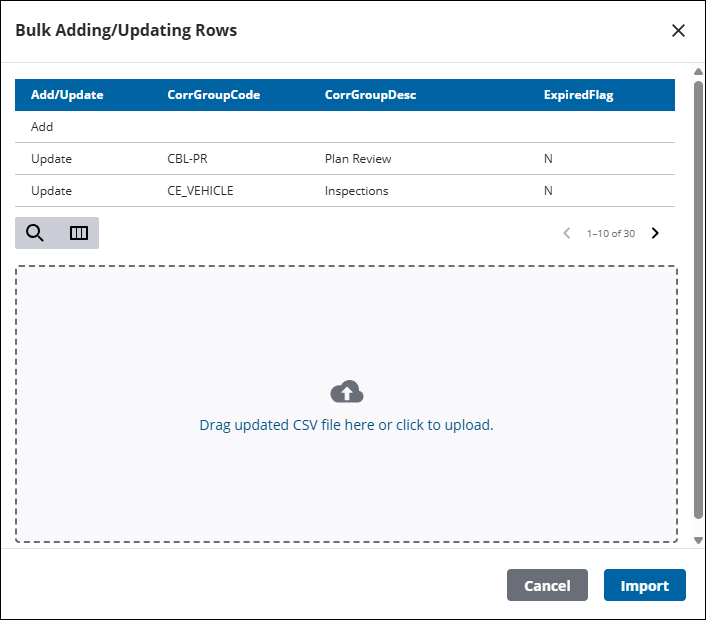This screenshot has width=706, height=620.
Task: Click the vertical scrollbar thumb
Action: (698, 300)
